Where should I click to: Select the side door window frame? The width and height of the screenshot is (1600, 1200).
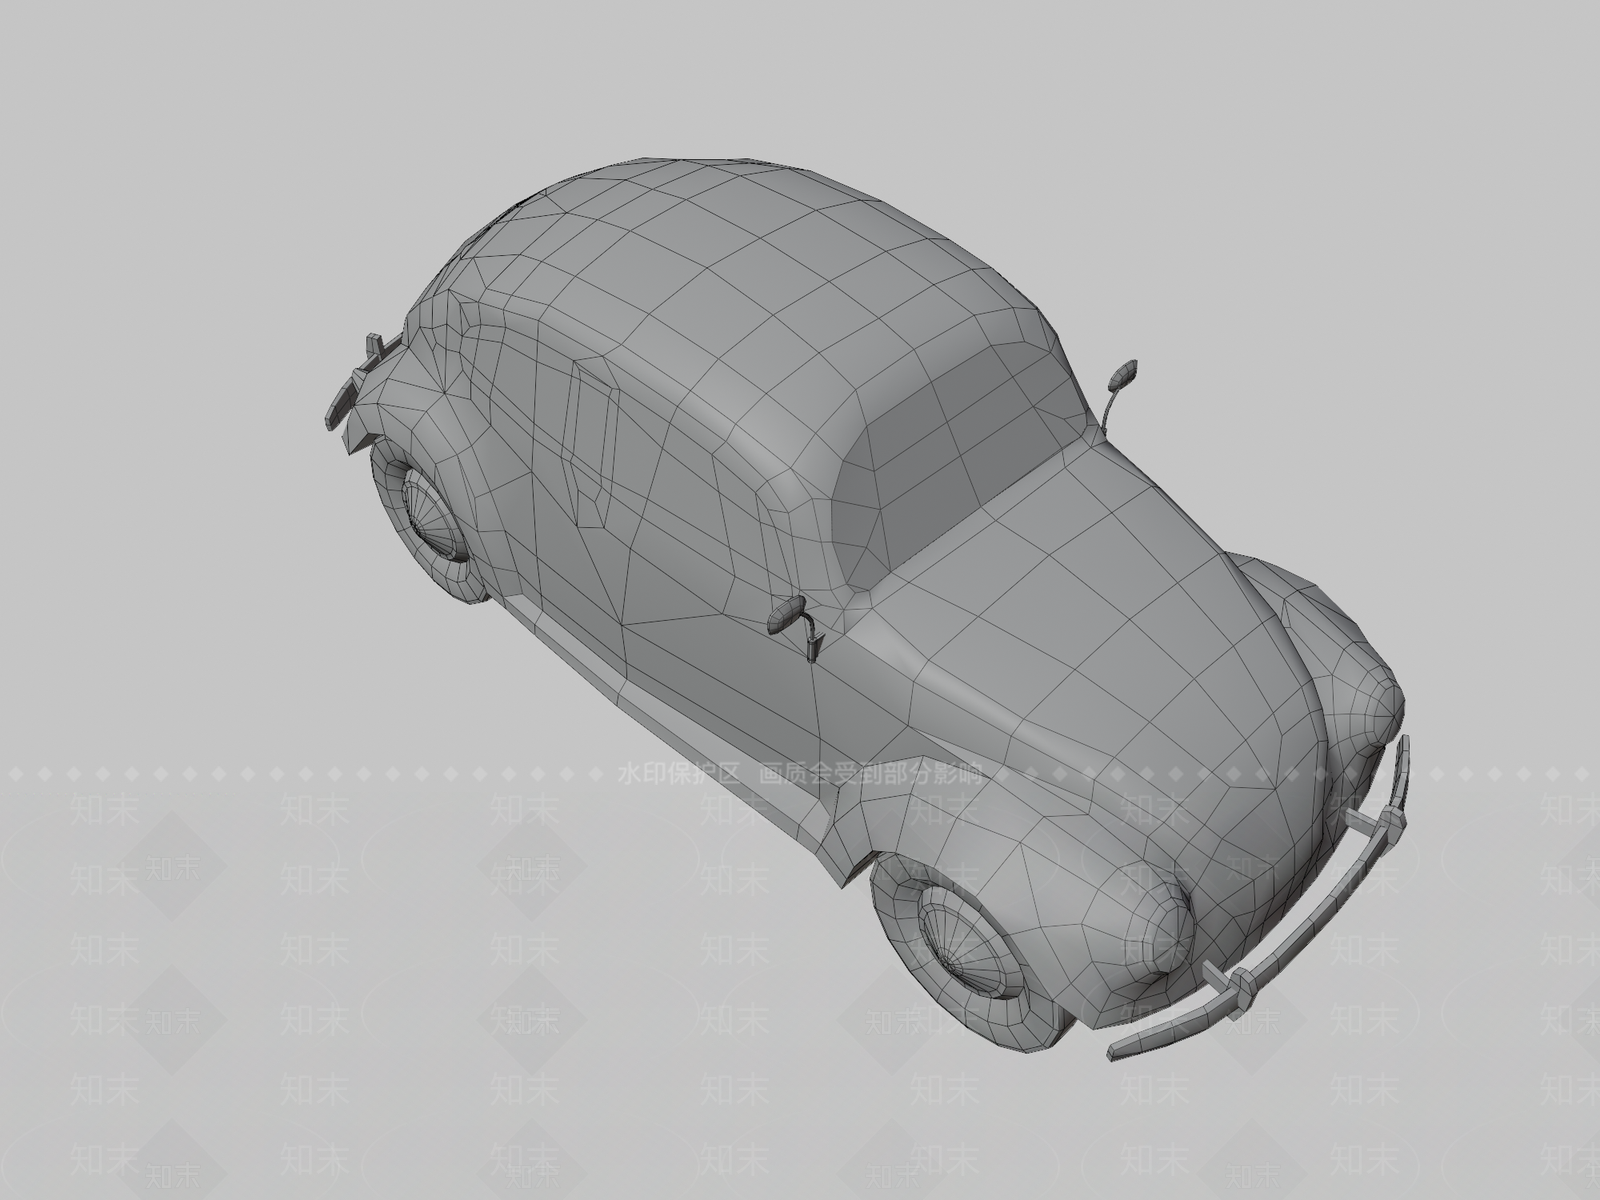(x=594, y=440)
